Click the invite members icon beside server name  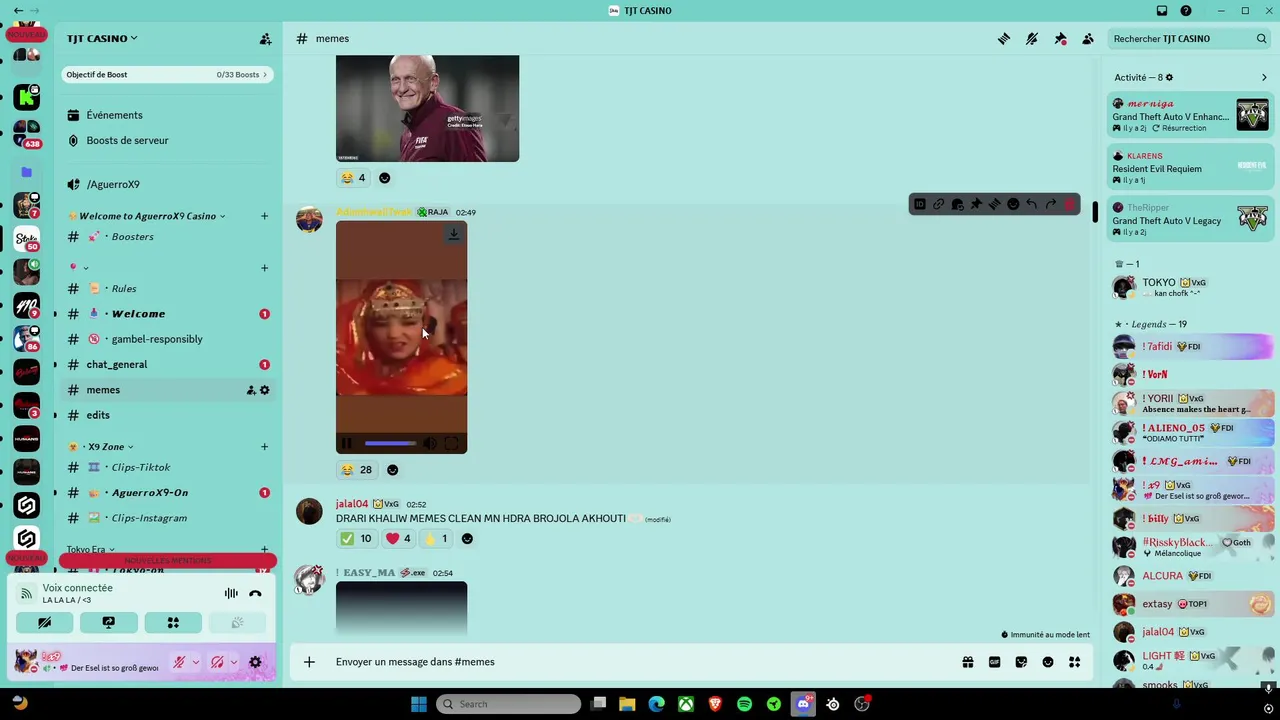pyautogui.click(x=265, y=39)
